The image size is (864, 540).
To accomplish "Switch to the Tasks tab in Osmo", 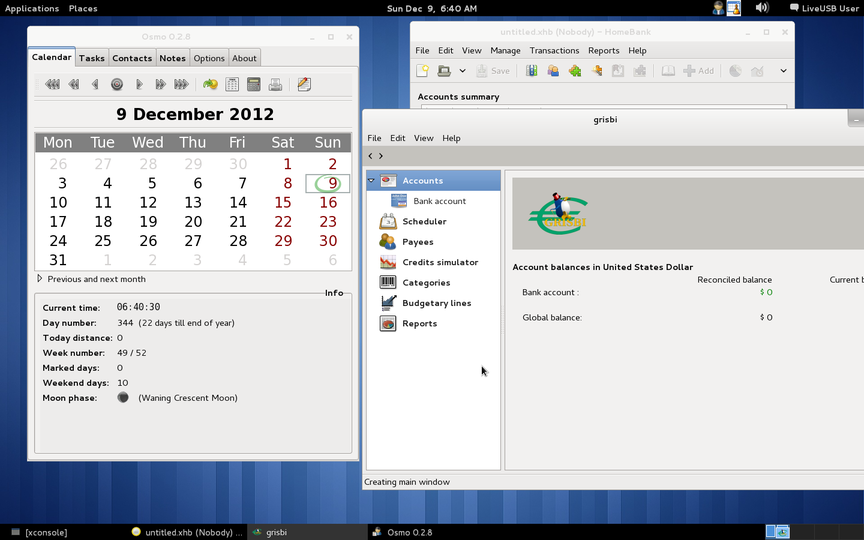I will tap(92, 58).
